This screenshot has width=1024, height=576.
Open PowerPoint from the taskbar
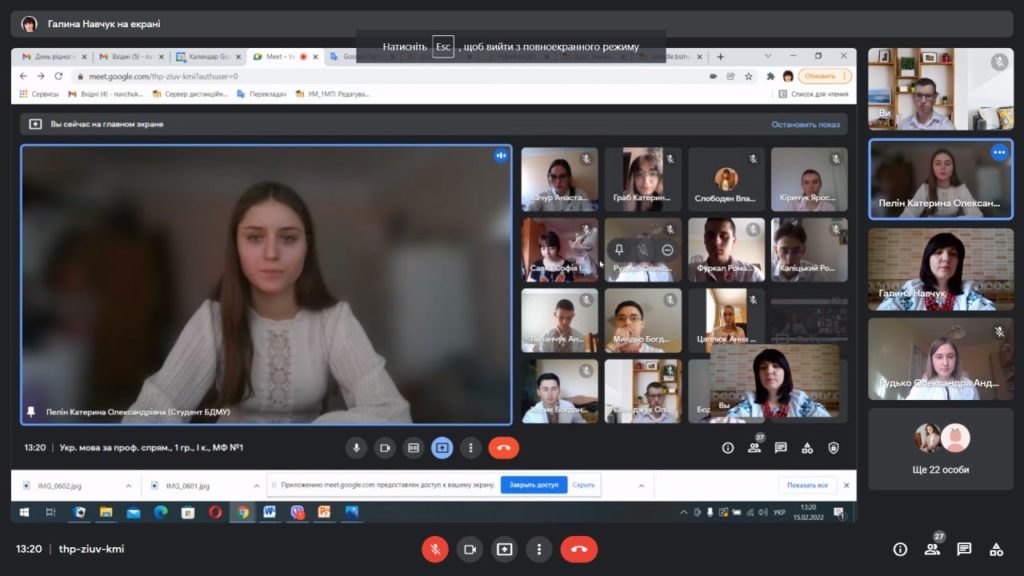324,513
